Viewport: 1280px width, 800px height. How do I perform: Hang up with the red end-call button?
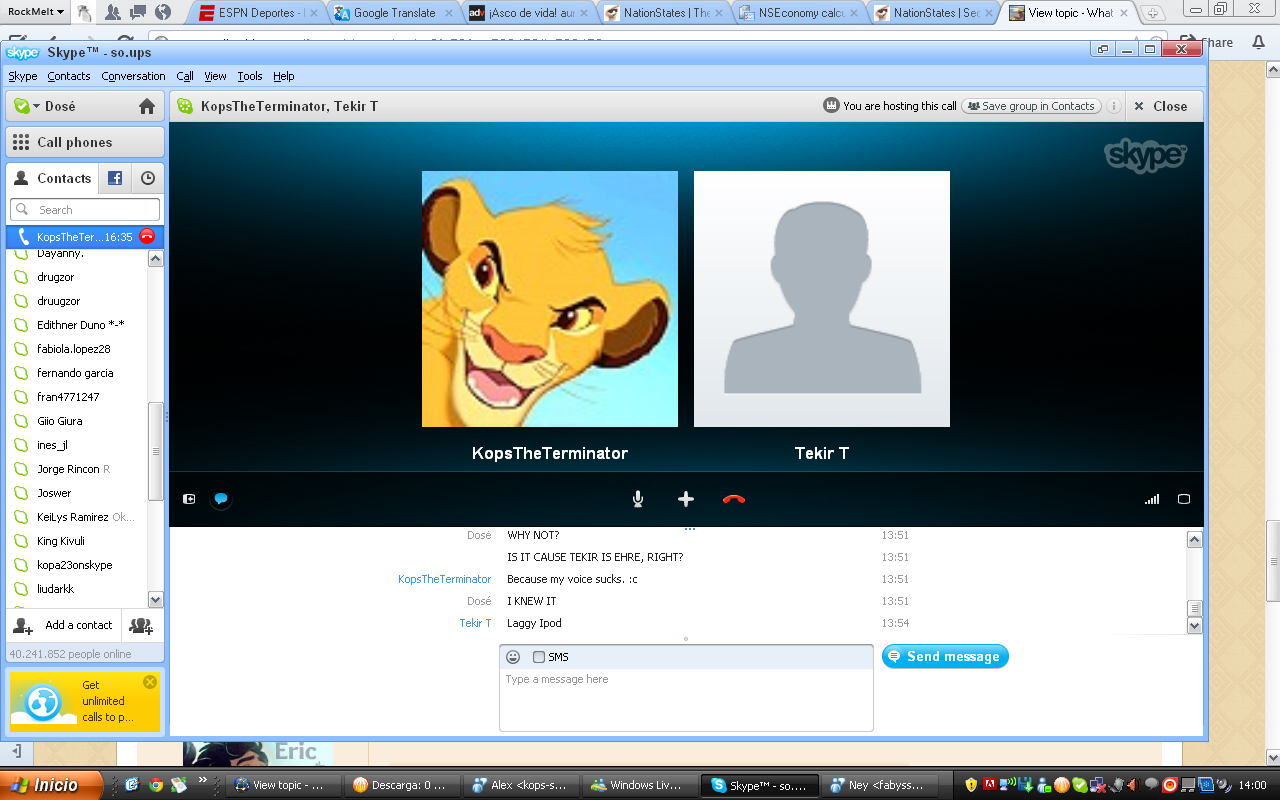(734, 499)
